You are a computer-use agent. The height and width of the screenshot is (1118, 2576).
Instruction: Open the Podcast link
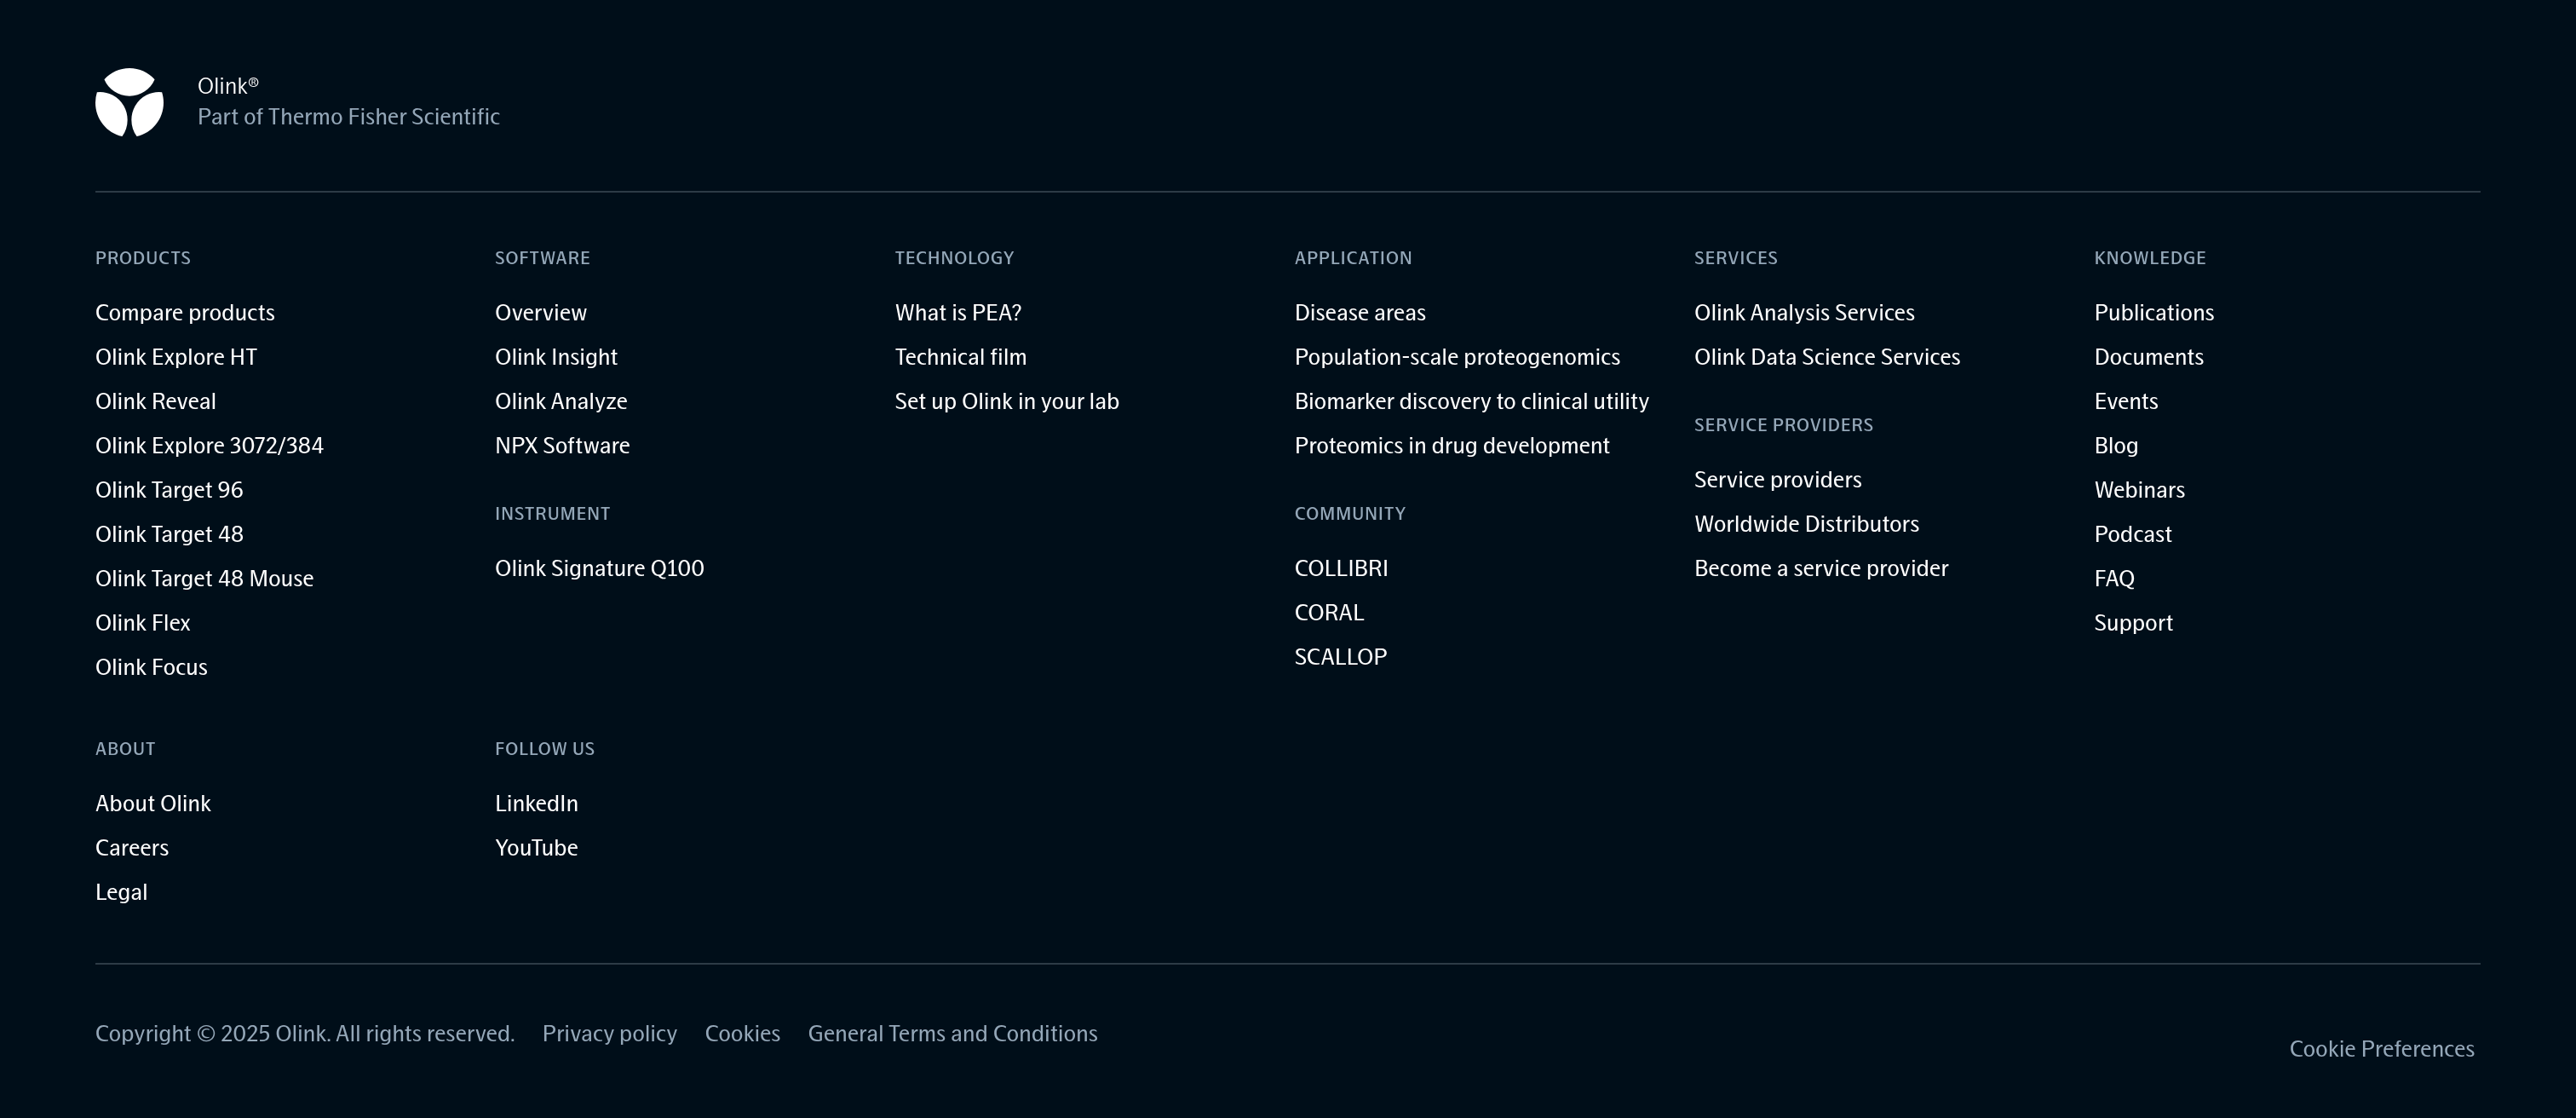(x=2133, y=534)
